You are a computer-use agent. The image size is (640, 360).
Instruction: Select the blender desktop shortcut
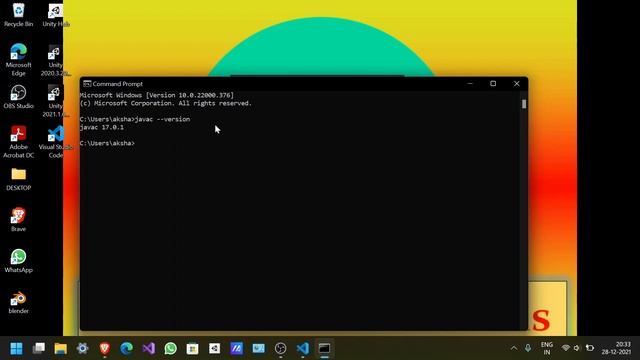pyautogui.click(x=18, y=302)
